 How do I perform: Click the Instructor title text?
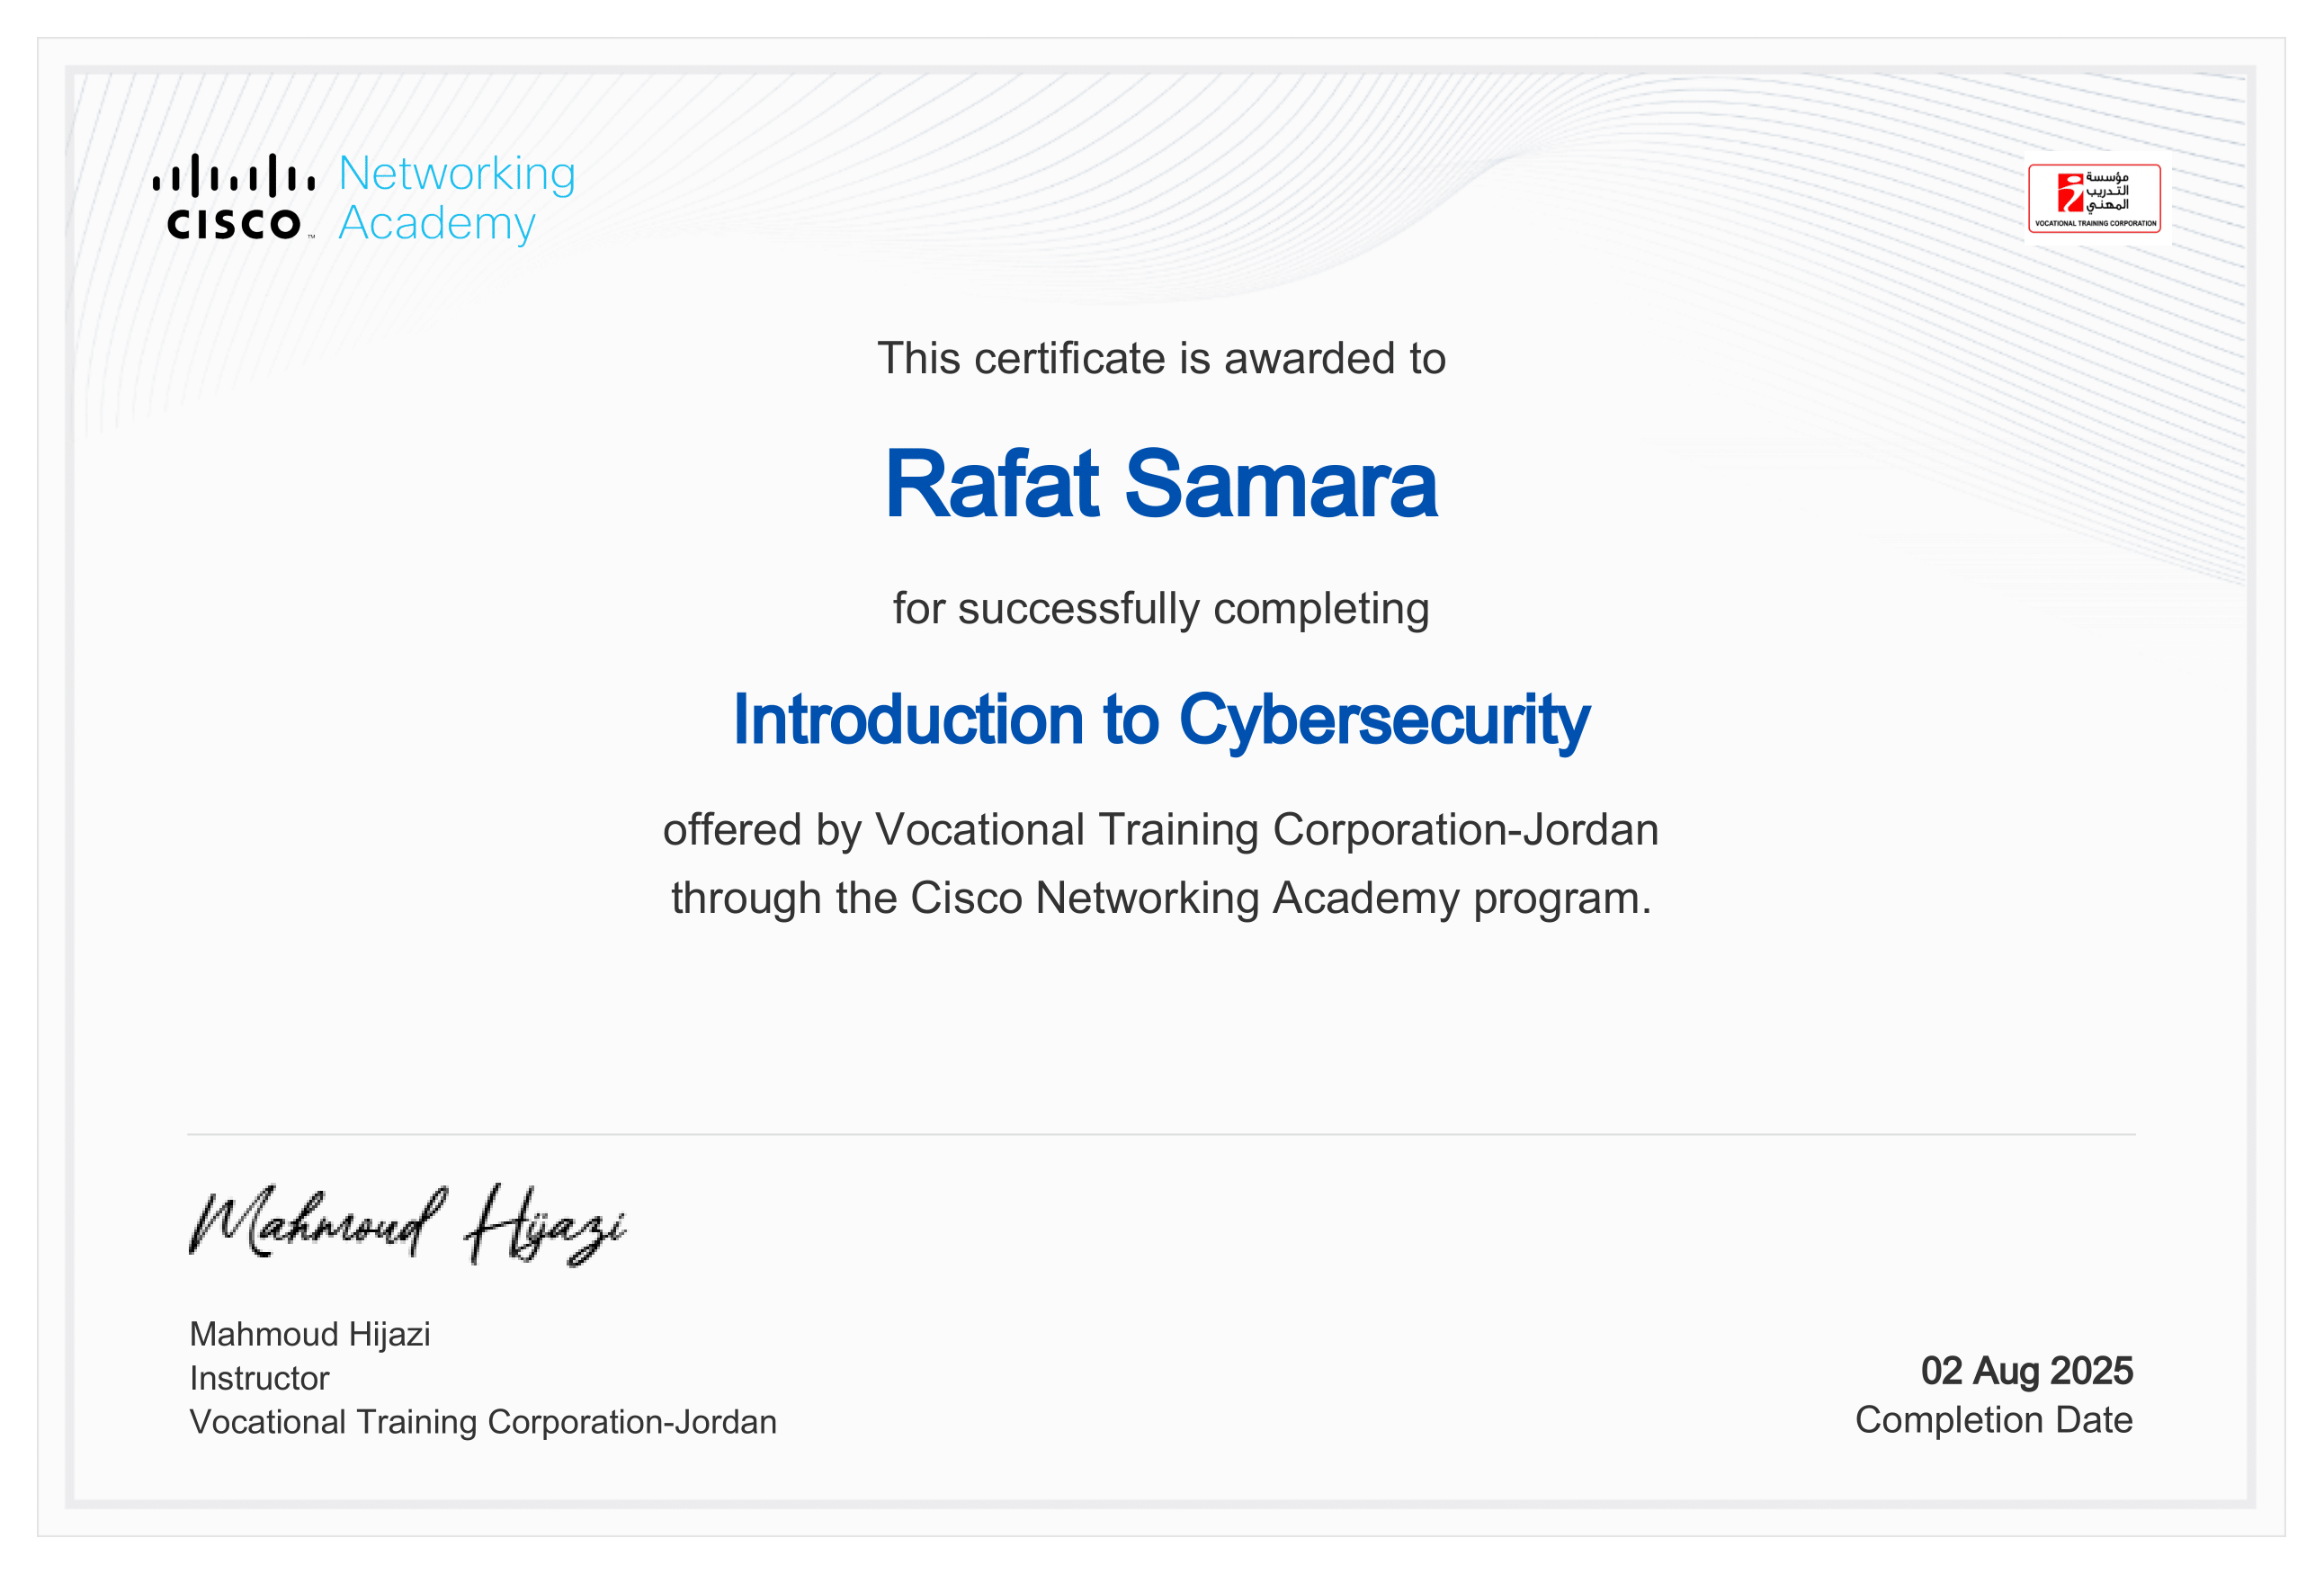click(259, 1378)
